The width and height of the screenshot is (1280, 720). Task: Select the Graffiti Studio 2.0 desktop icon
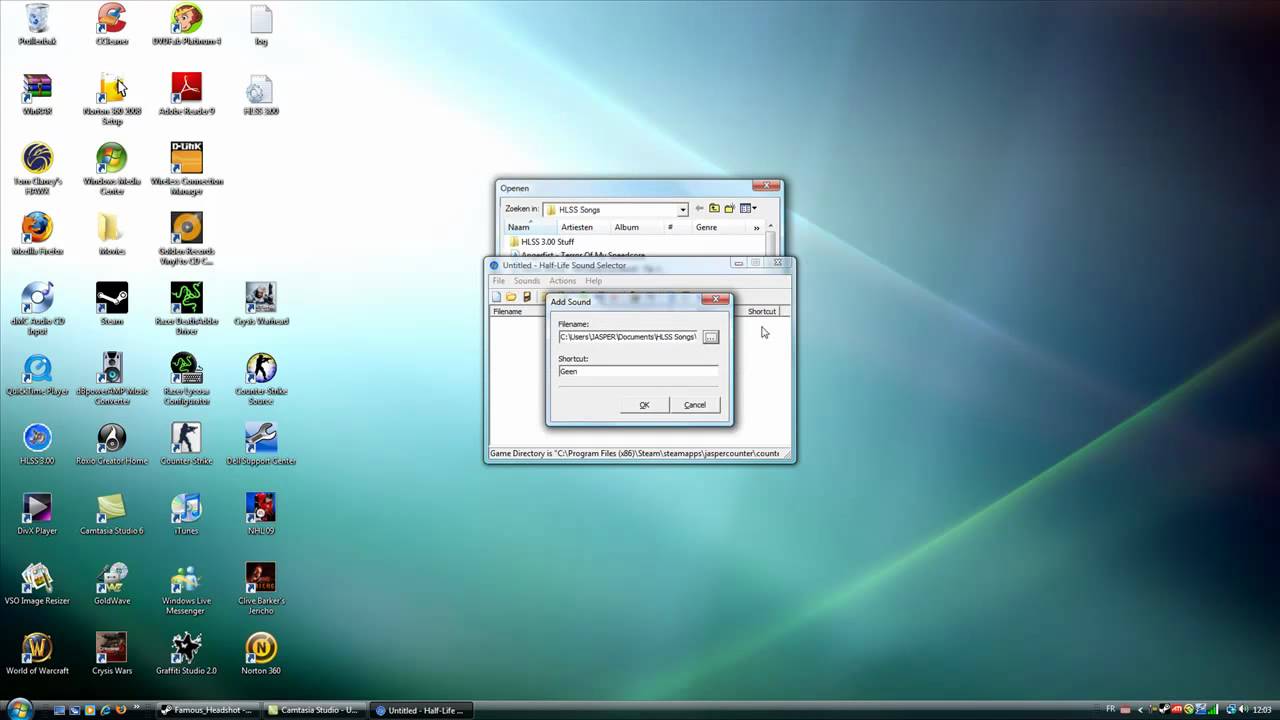[x=186, y=655]
